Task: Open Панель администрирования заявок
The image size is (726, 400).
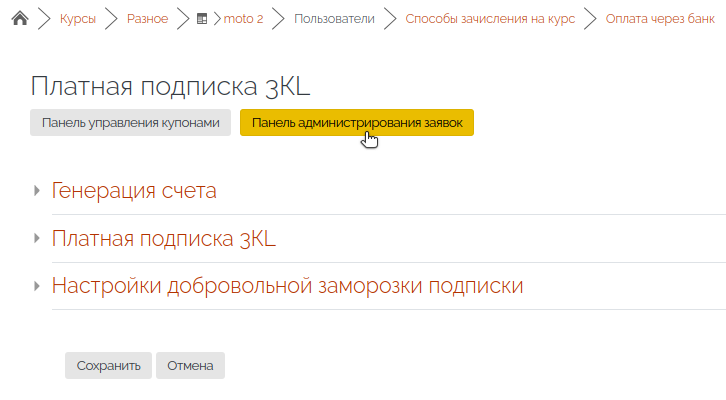Action: 357,123
